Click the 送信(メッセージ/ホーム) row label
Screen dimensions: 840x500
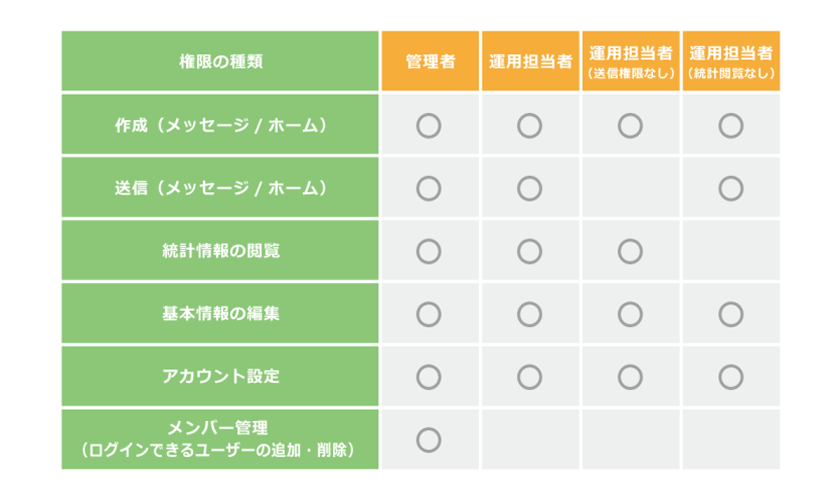[220, 187]
